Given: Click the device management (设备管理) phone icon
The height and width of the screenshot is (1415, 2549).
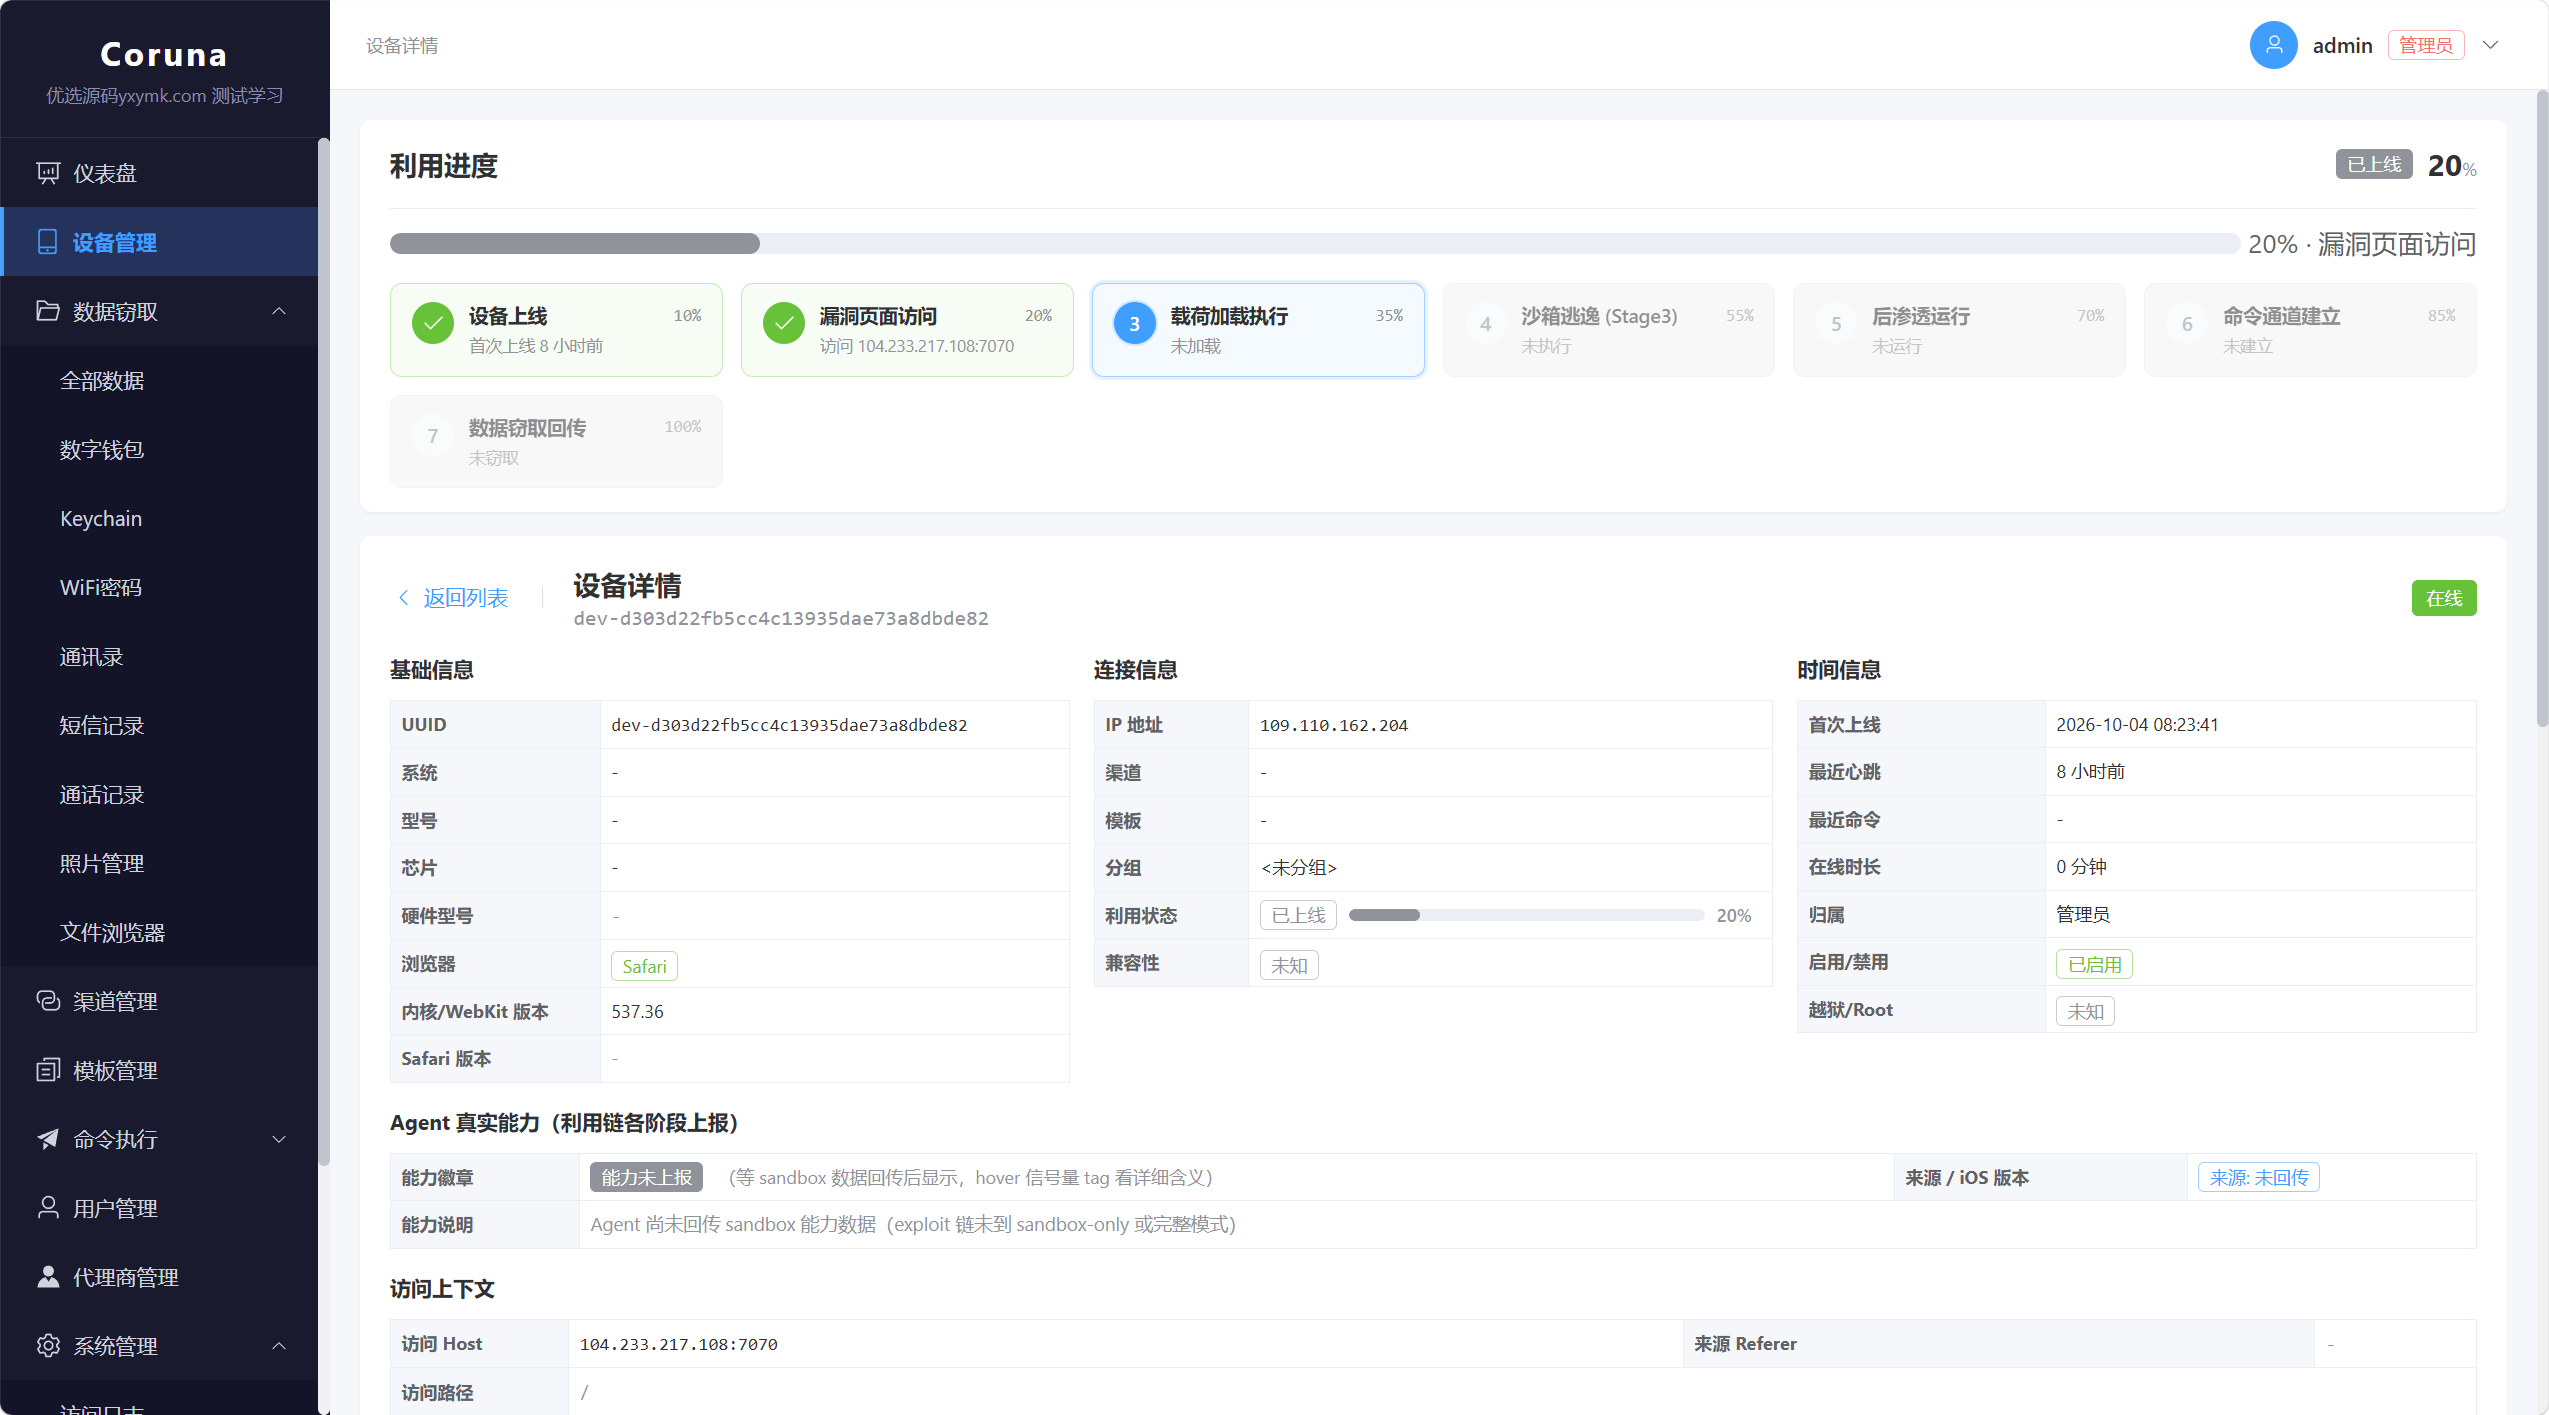Looking at the screenshot, I should tap(47, 242).
